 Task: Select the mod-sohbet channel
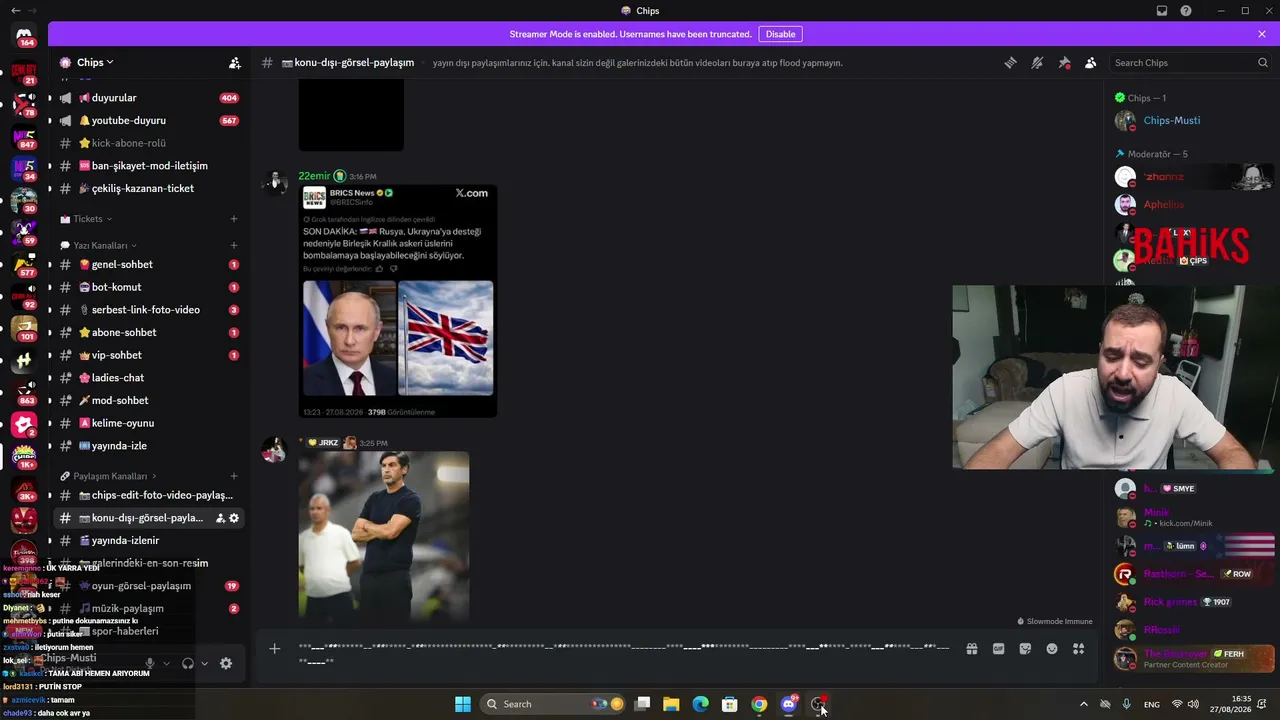148,401
